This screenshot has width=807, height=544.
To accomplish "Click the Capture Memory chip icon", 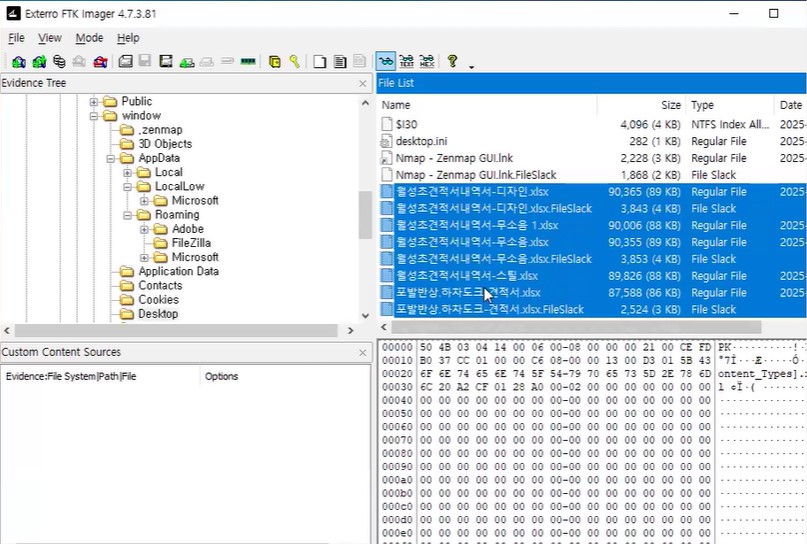I will [x=248, y=62].
